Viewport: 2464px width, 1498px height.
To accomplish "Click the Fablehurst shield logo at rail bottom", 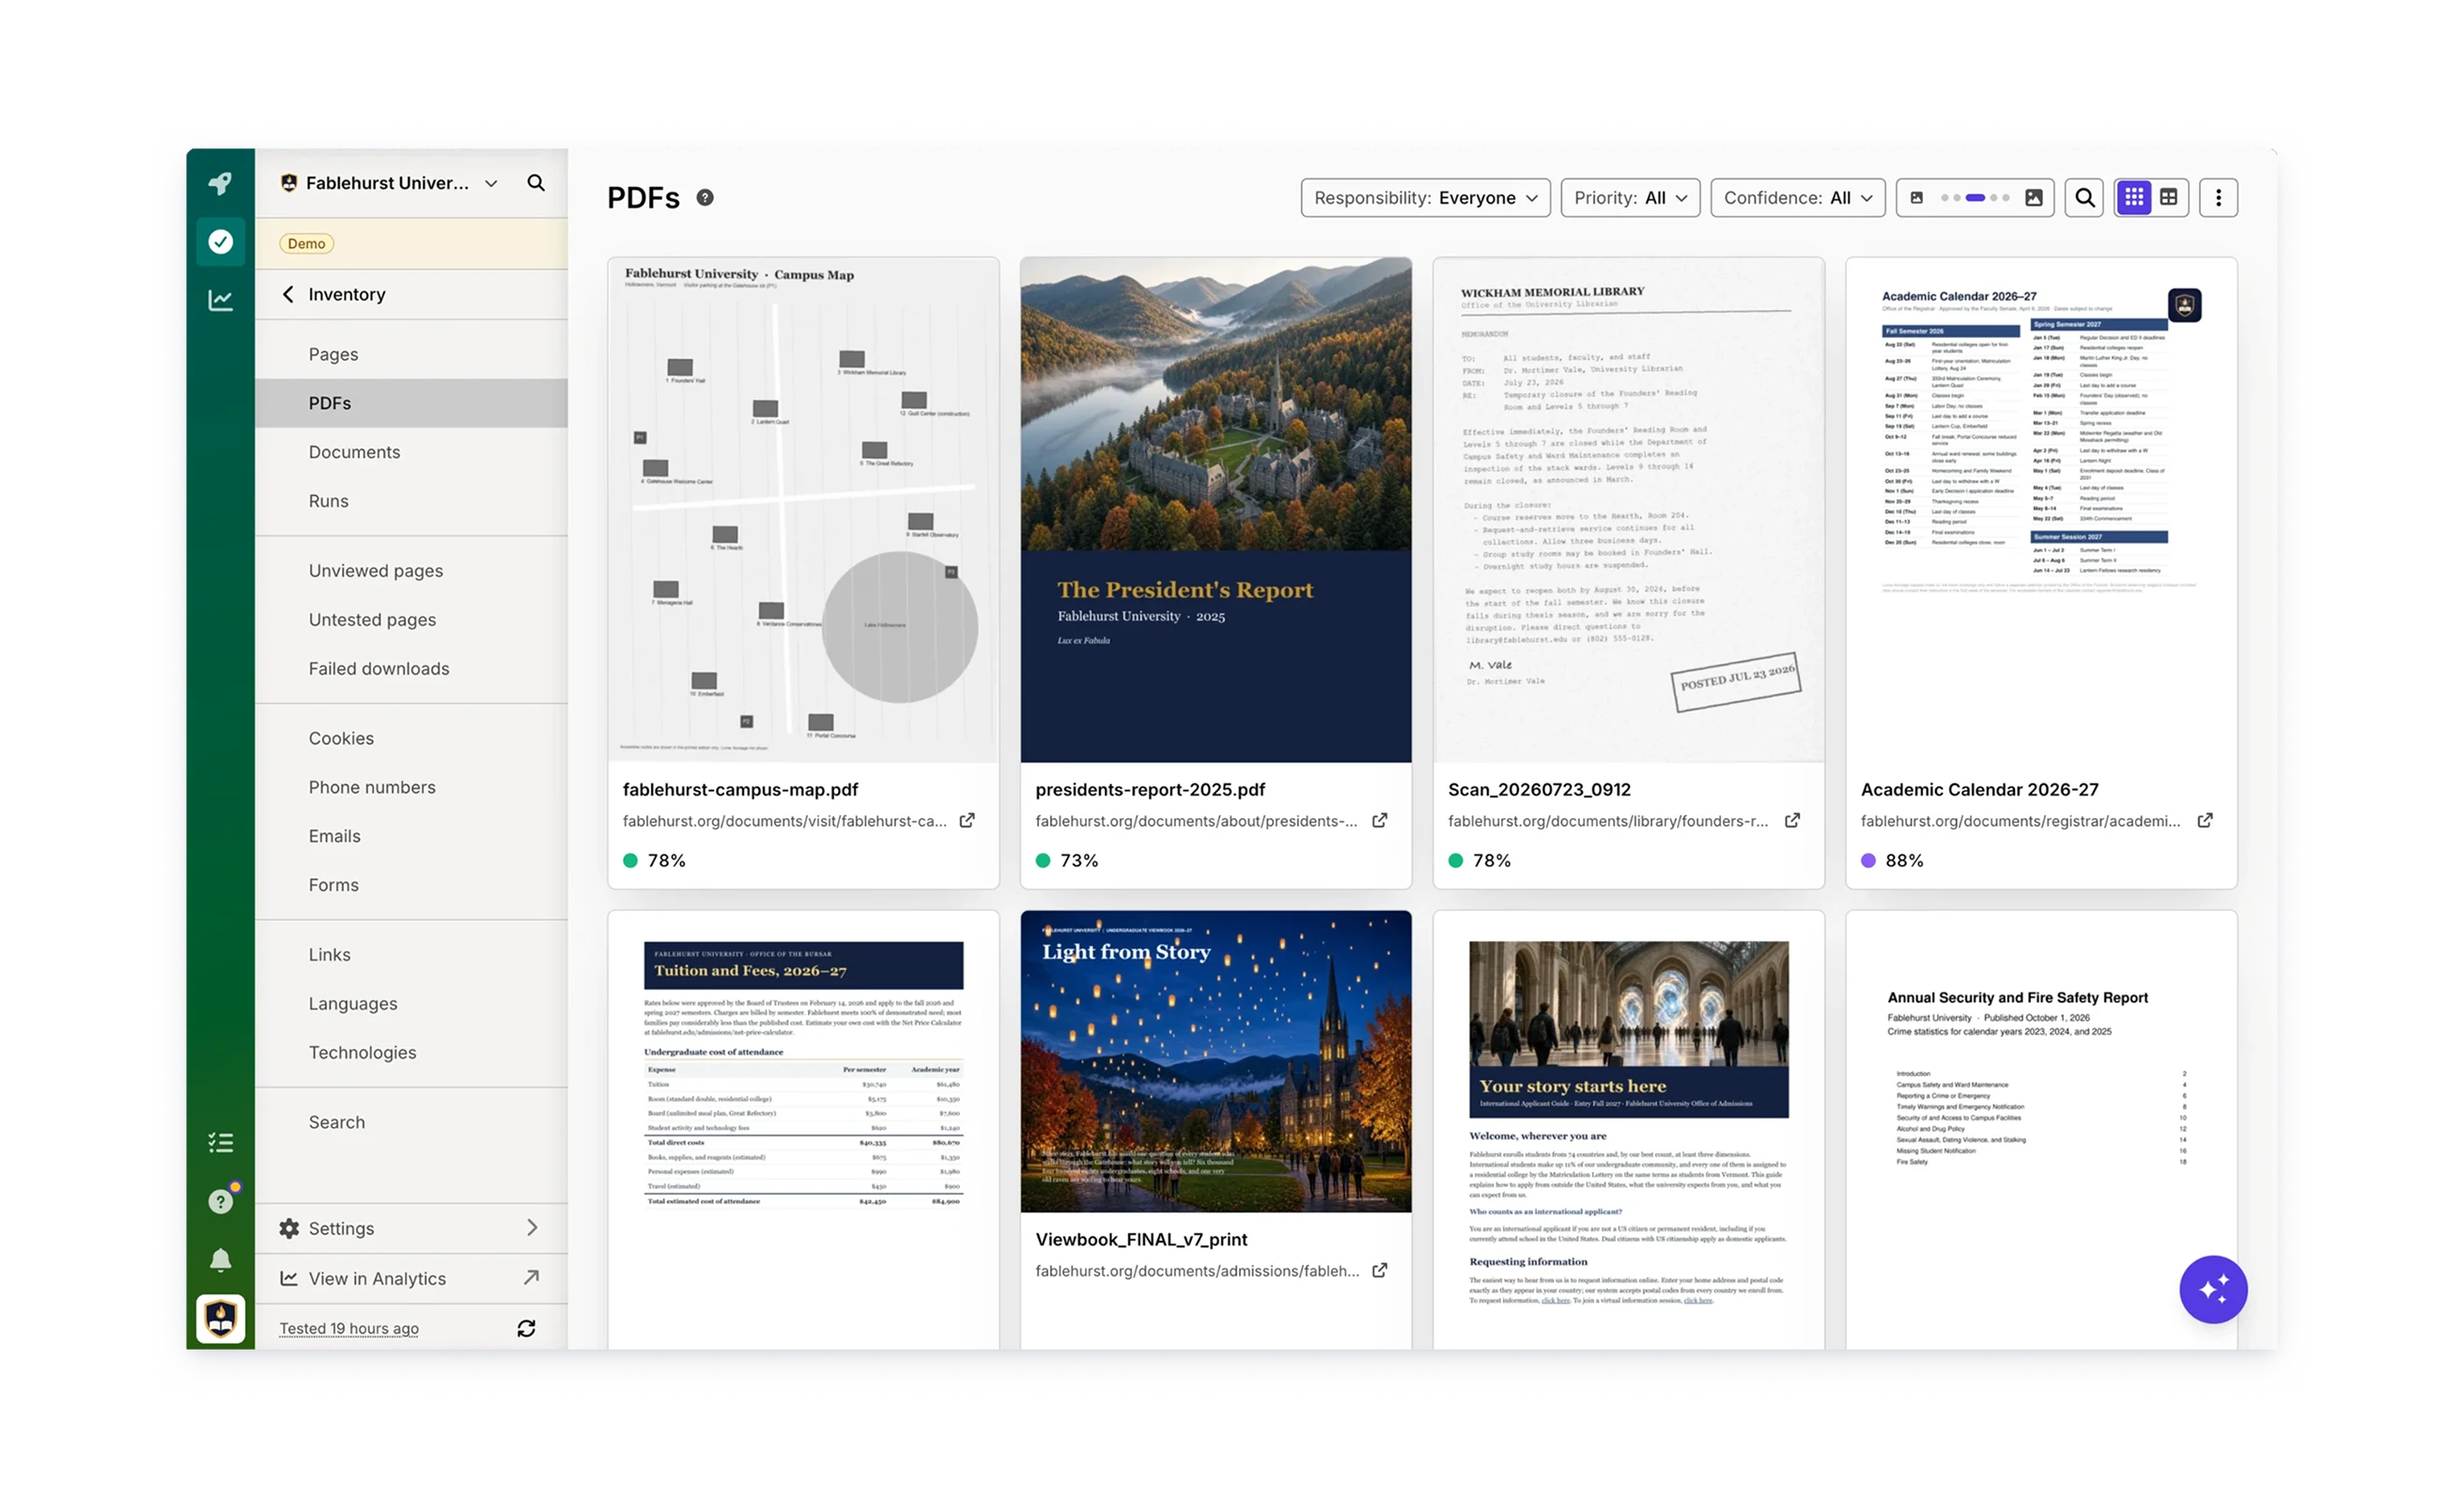I will coord(220,1319).
